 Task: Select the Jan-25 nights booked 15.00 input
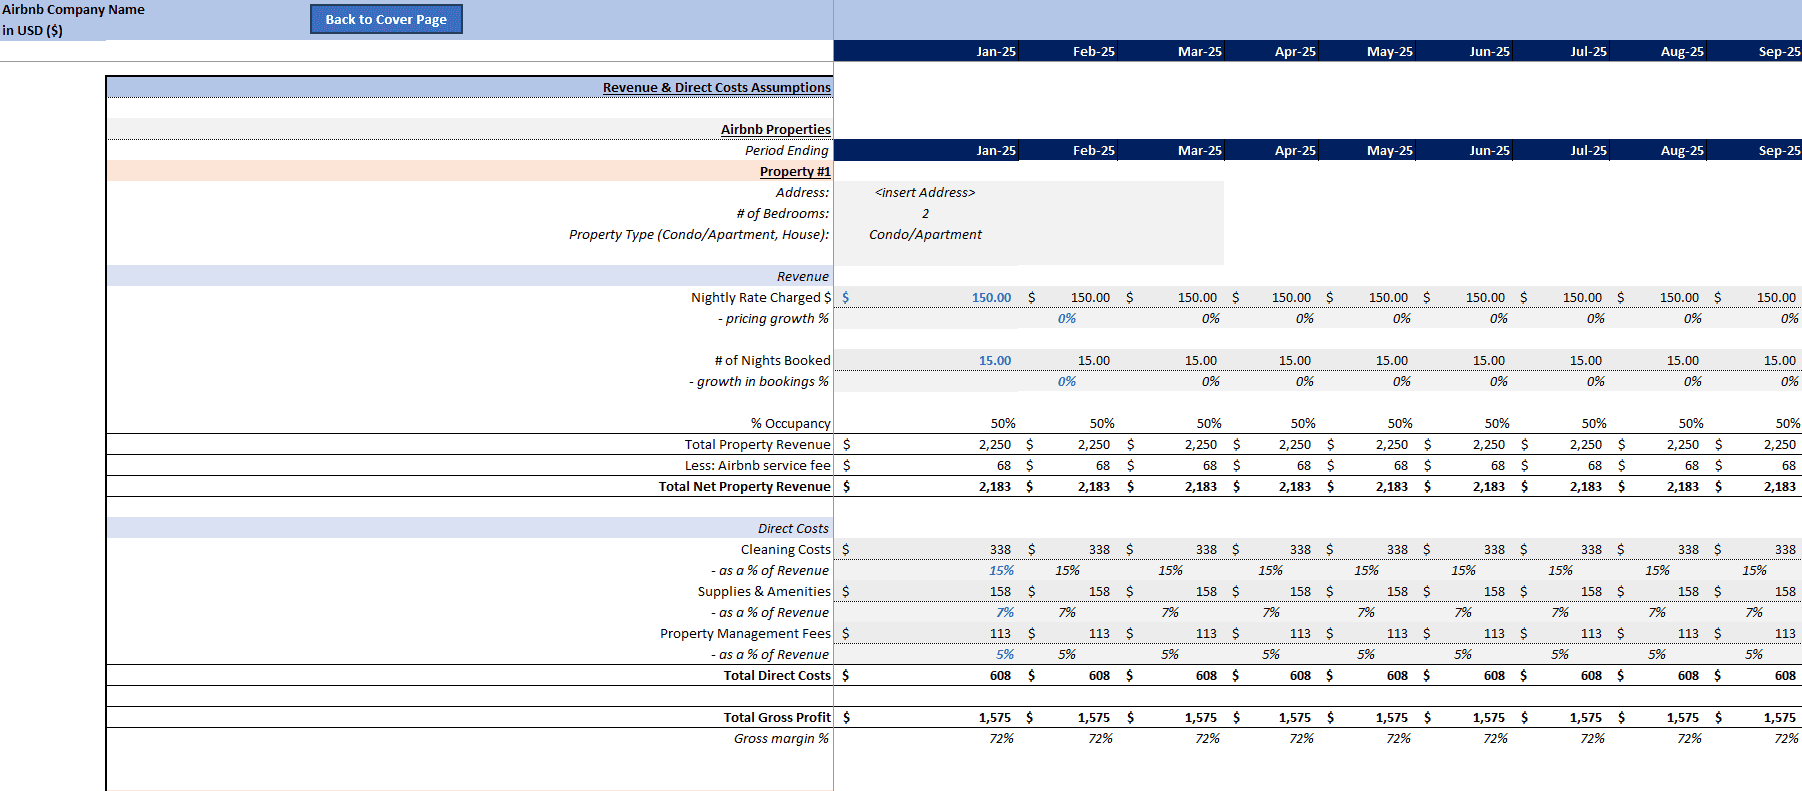click(994, 360)
